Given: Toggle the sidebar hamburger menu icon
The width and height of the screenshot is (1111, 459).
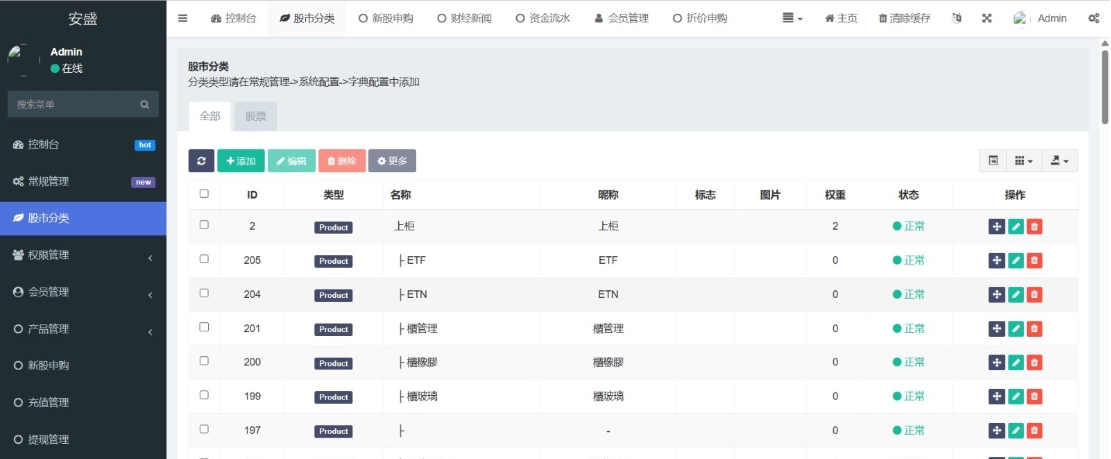Looking at the screenshot, I should coord(182,18).
